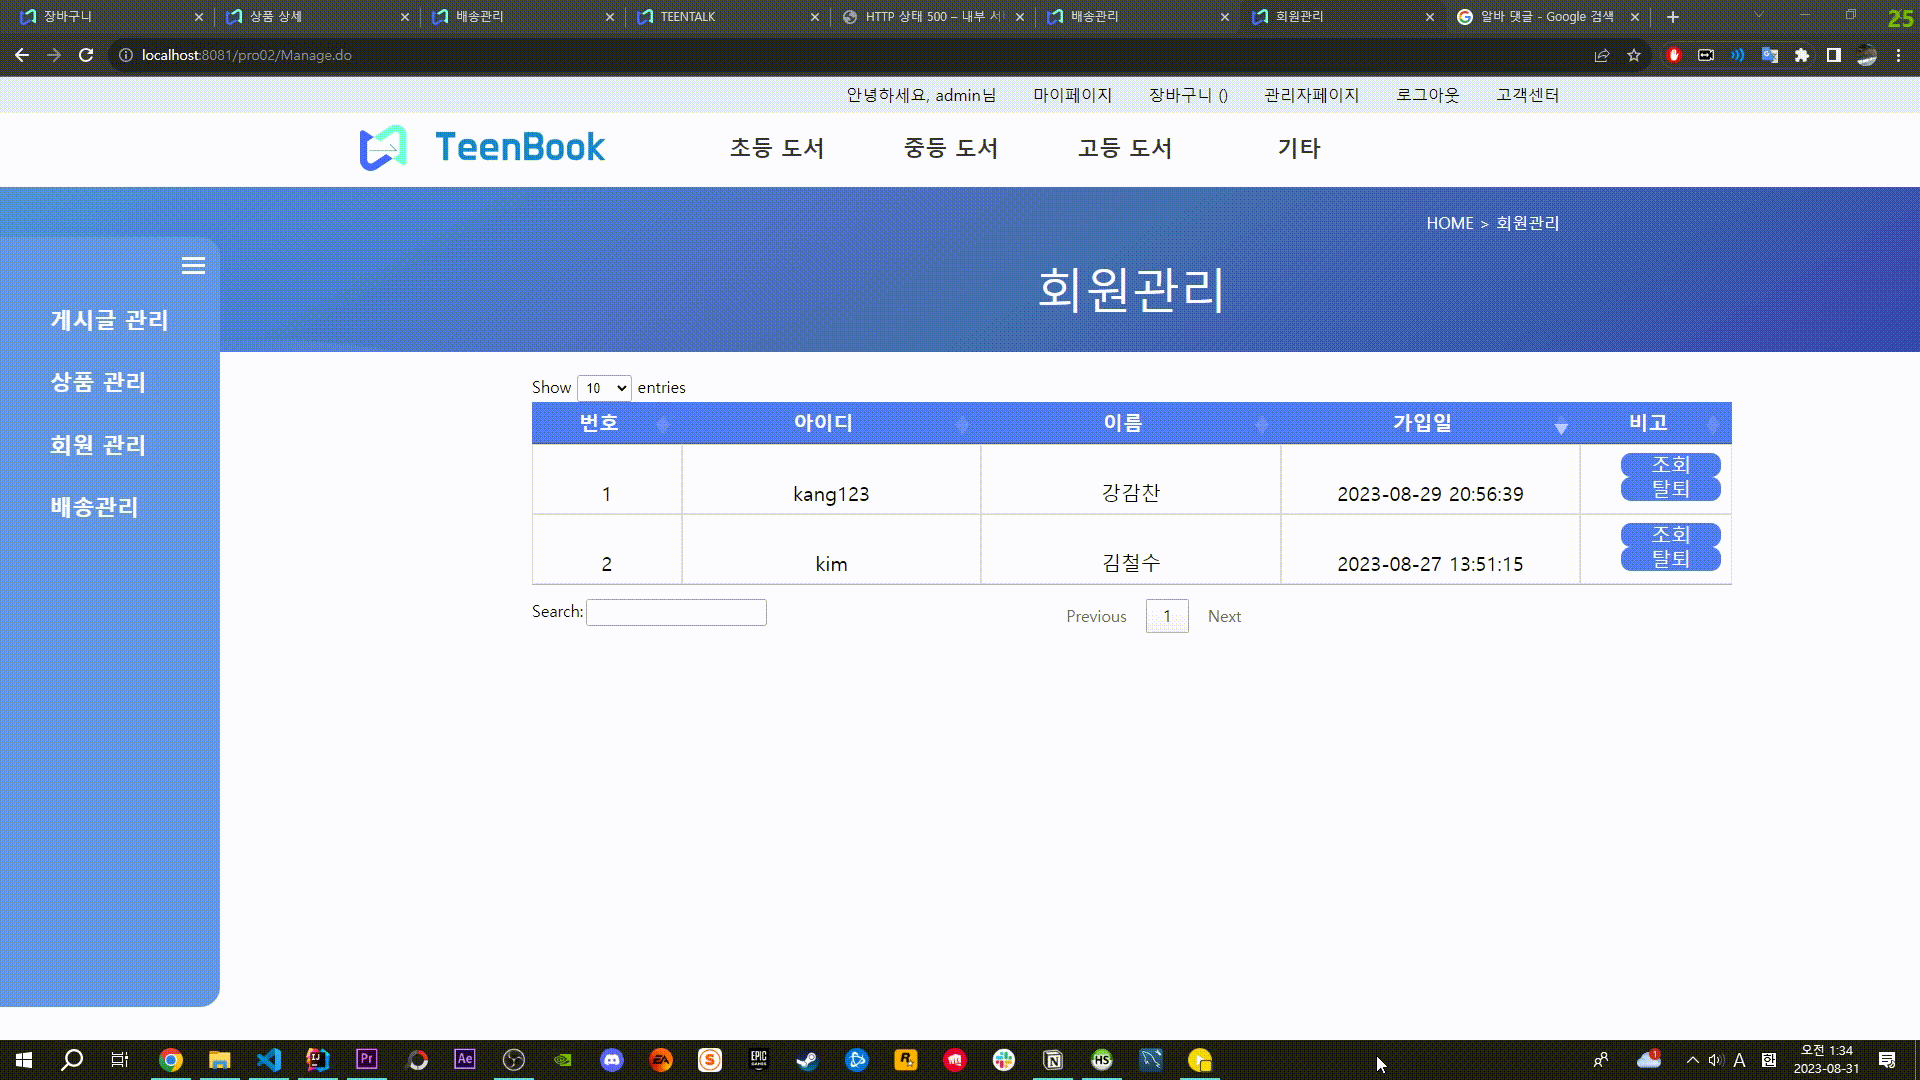
Task: Open Discord from the taskbar
Action: pos(612,1060)
